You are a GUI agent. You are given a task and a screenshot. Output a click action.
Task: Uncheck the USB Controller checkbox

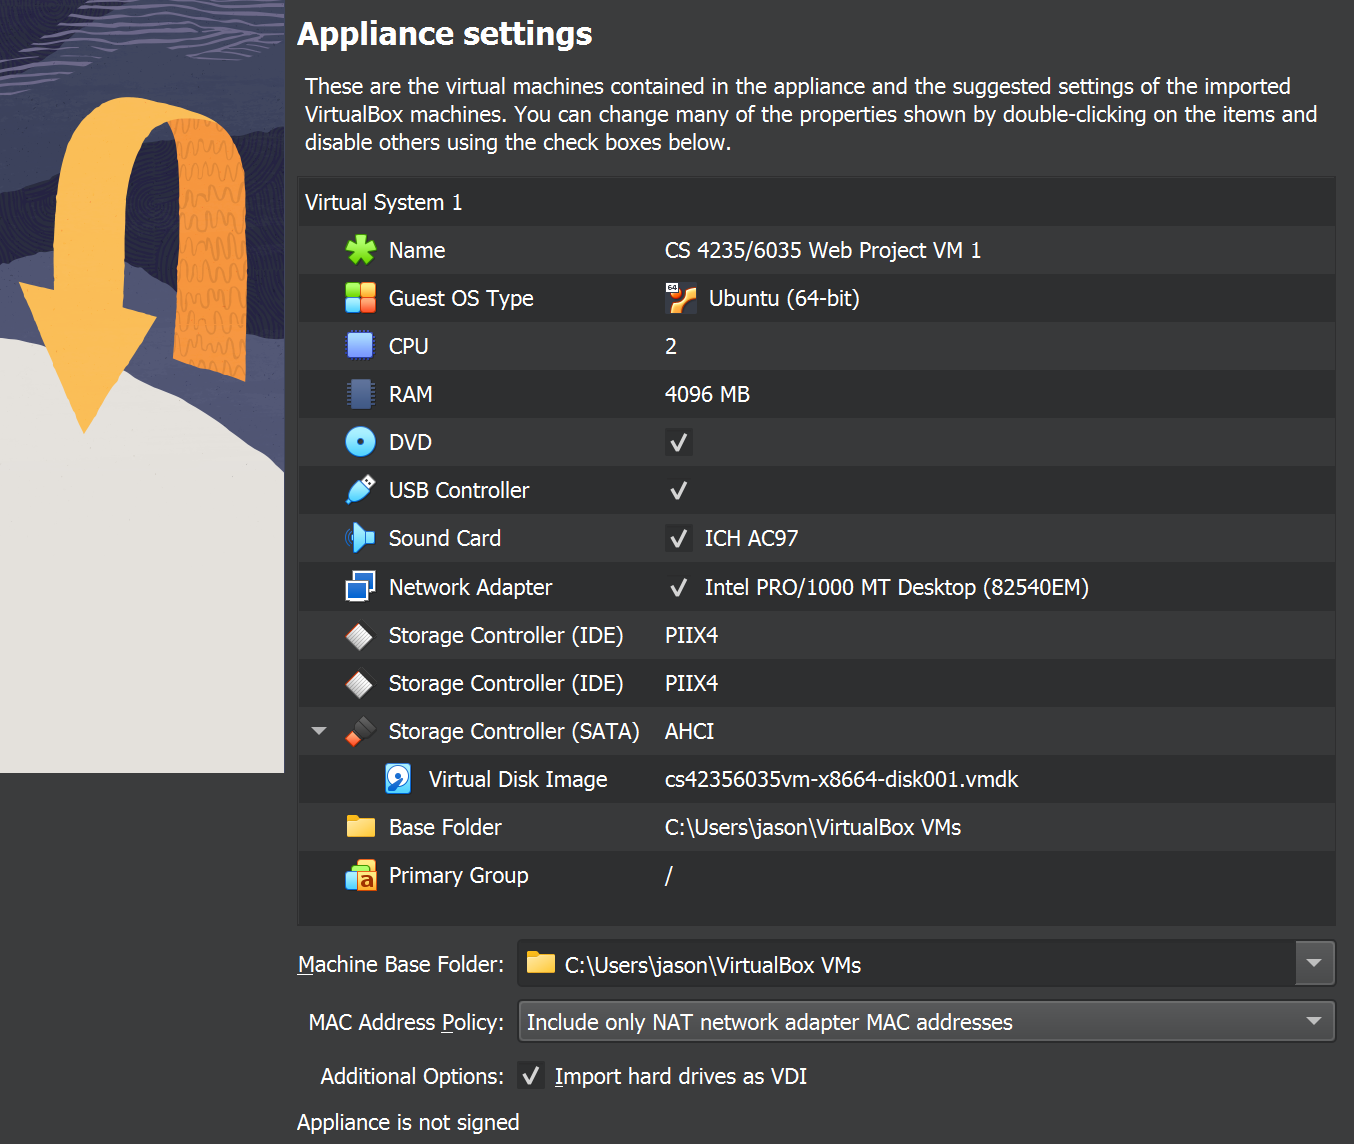(x=679, y=490)
